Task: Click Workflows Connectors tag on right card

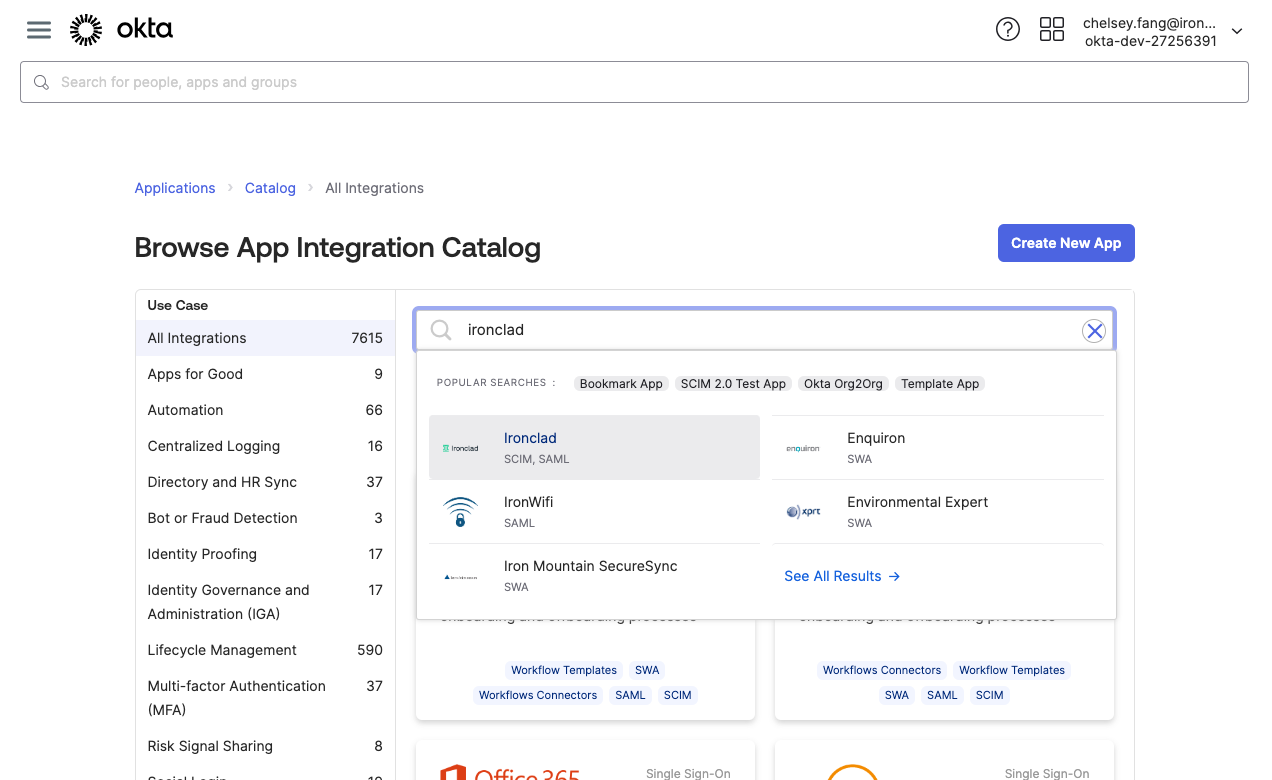Action: pyautogui.click(x=882, y=670)
